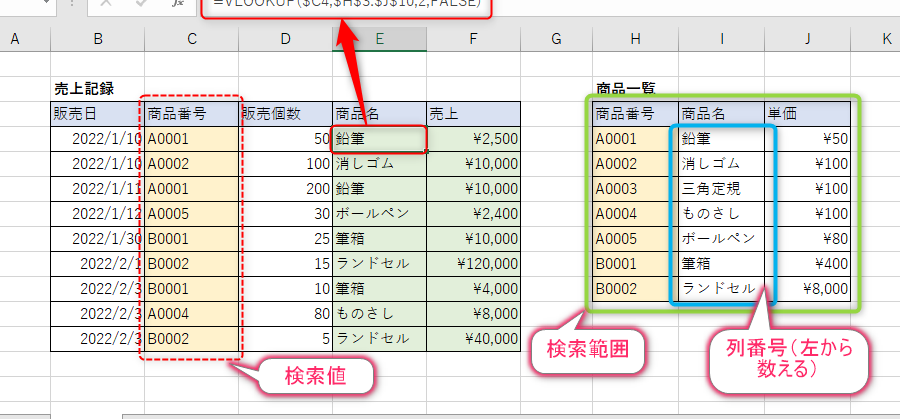Click the date cell 2022/2/1
900x419 pixels.
click(98, 264)
